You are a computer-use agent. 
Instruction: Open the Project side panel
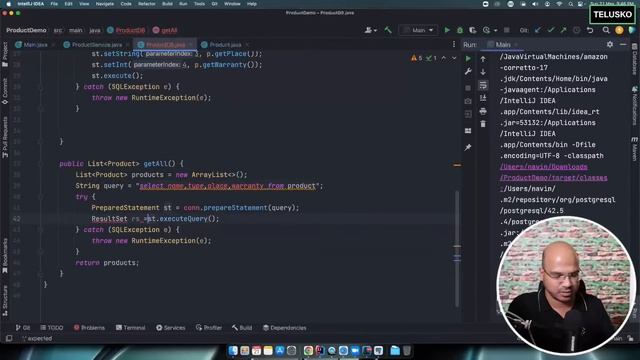pyautogui.click(x=5, y=55)
